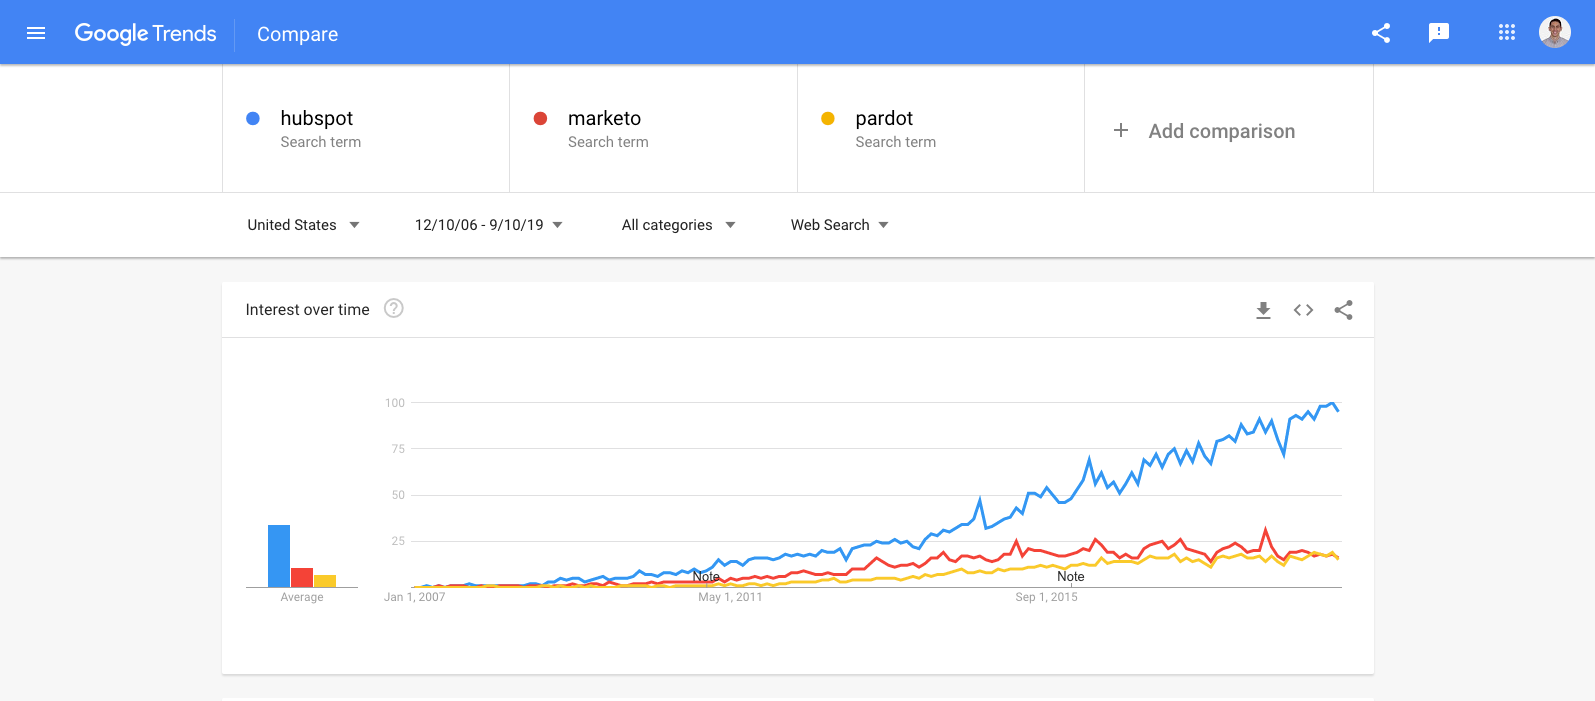The image size is (1595, 701).
Task: Click the pardot yellow color dot
Action: click(828, 119)
